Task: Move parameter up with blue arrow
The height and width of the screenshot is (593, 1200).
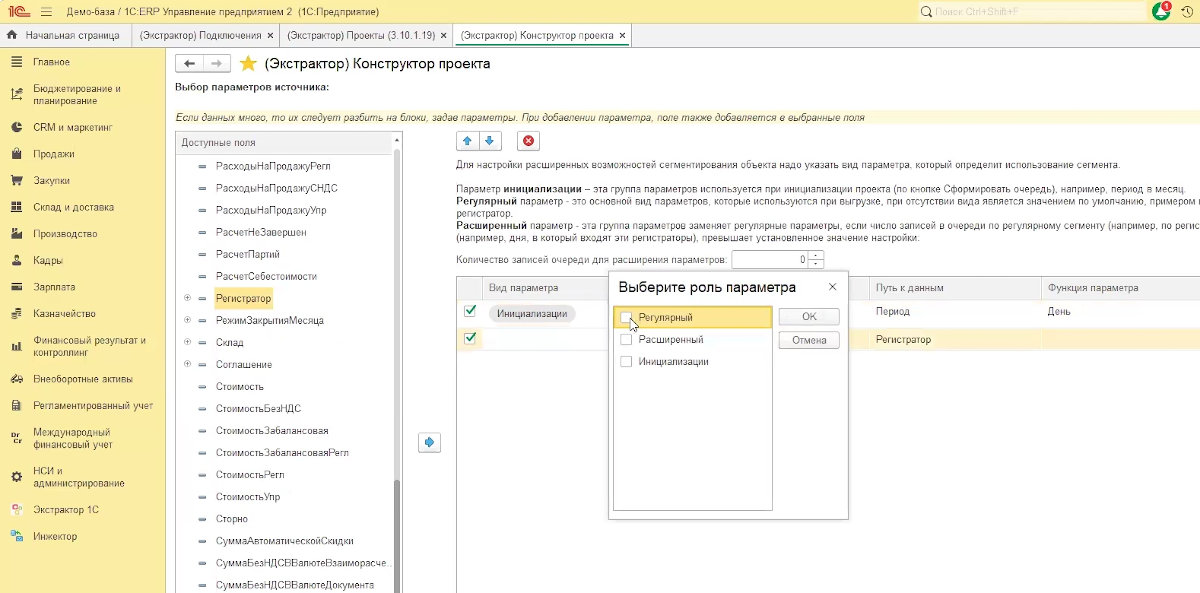Action: [x=467, y=141]
